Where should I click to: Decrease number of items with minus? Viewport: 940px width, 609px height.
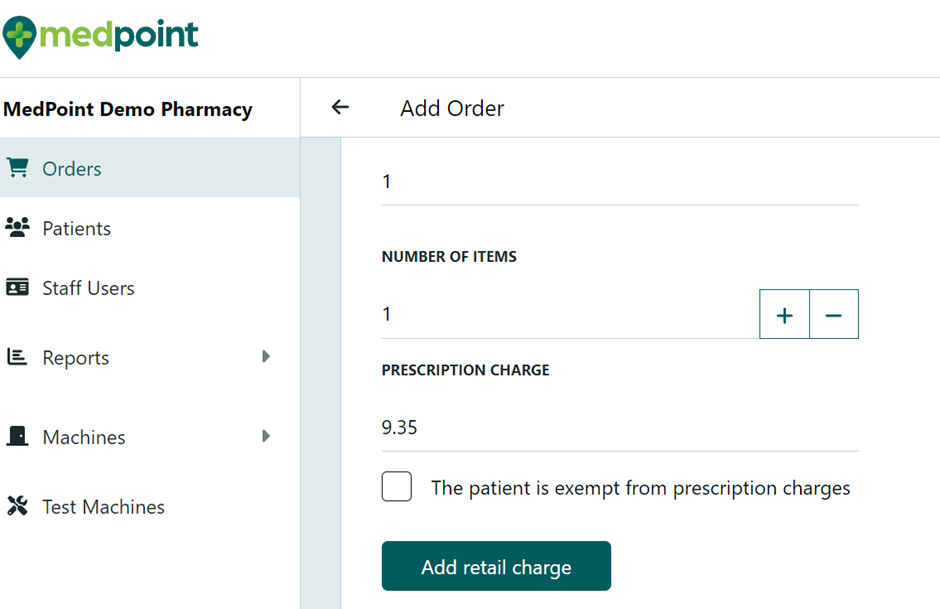pyautogui.click(x=833, y=315)
